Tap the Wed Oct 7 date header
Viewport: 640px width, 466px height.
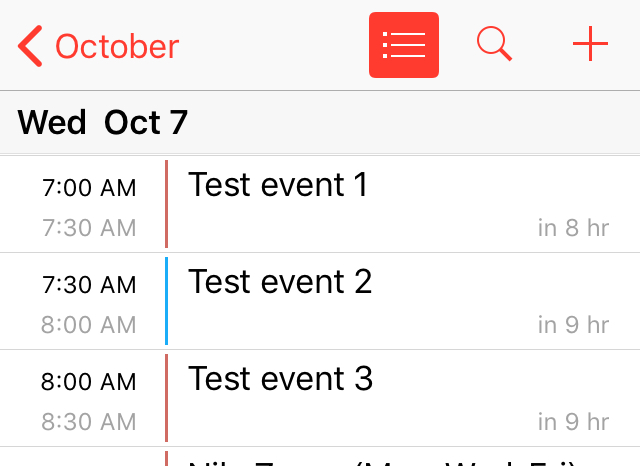[103, 123]
